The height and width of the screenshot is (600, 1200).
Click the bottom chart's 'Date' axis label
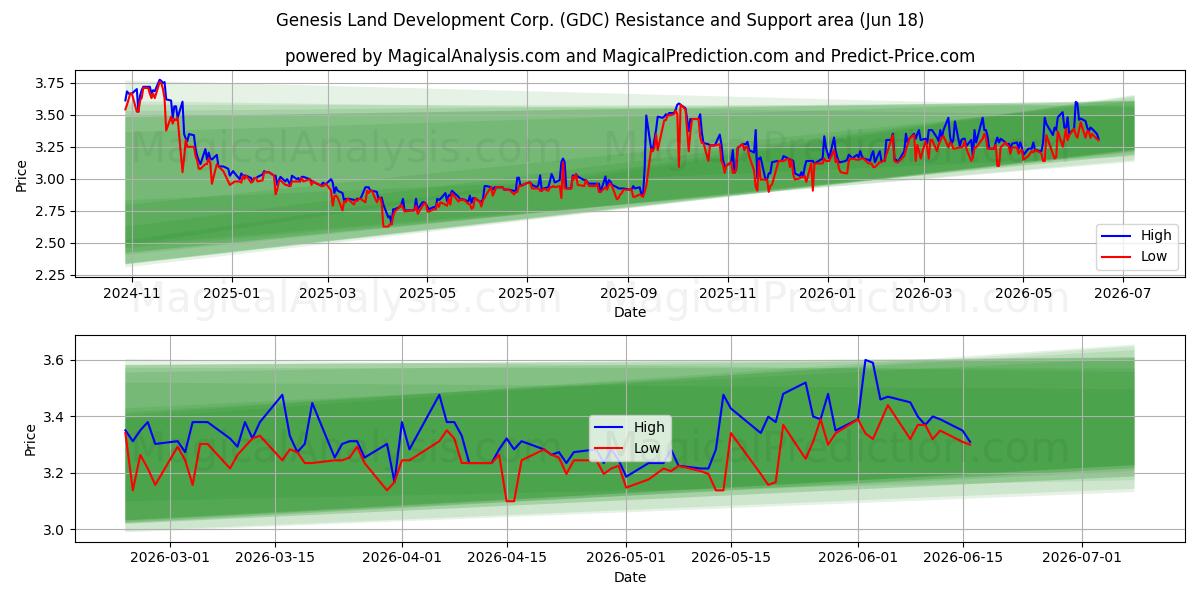(x=630, y=577)
